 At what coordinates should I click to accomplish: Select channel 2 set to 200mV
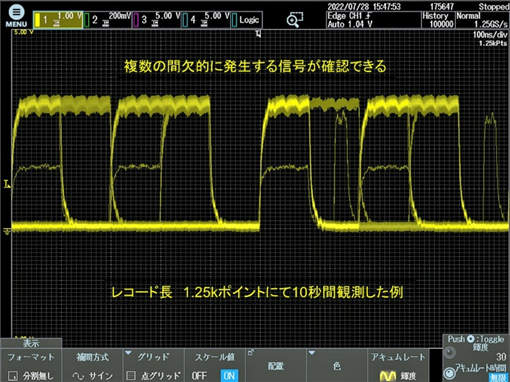[x=107, y=20]
